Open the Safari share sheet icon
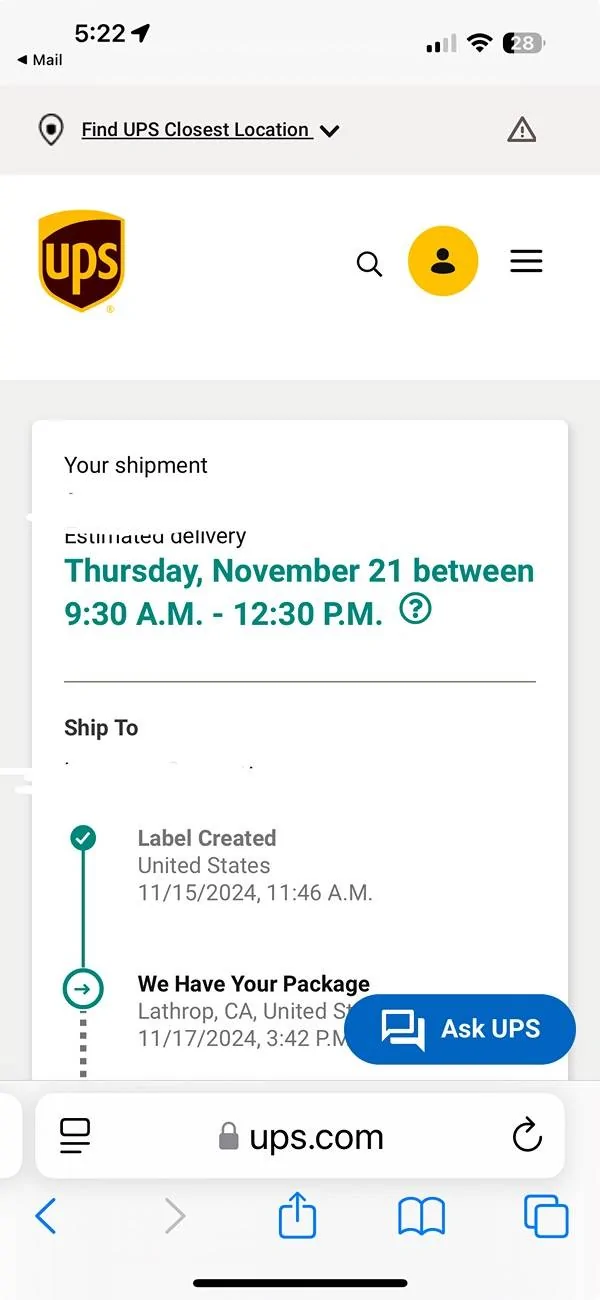Image resolution: width=600 pixels, height=1300 pixels. point(298,1216)
